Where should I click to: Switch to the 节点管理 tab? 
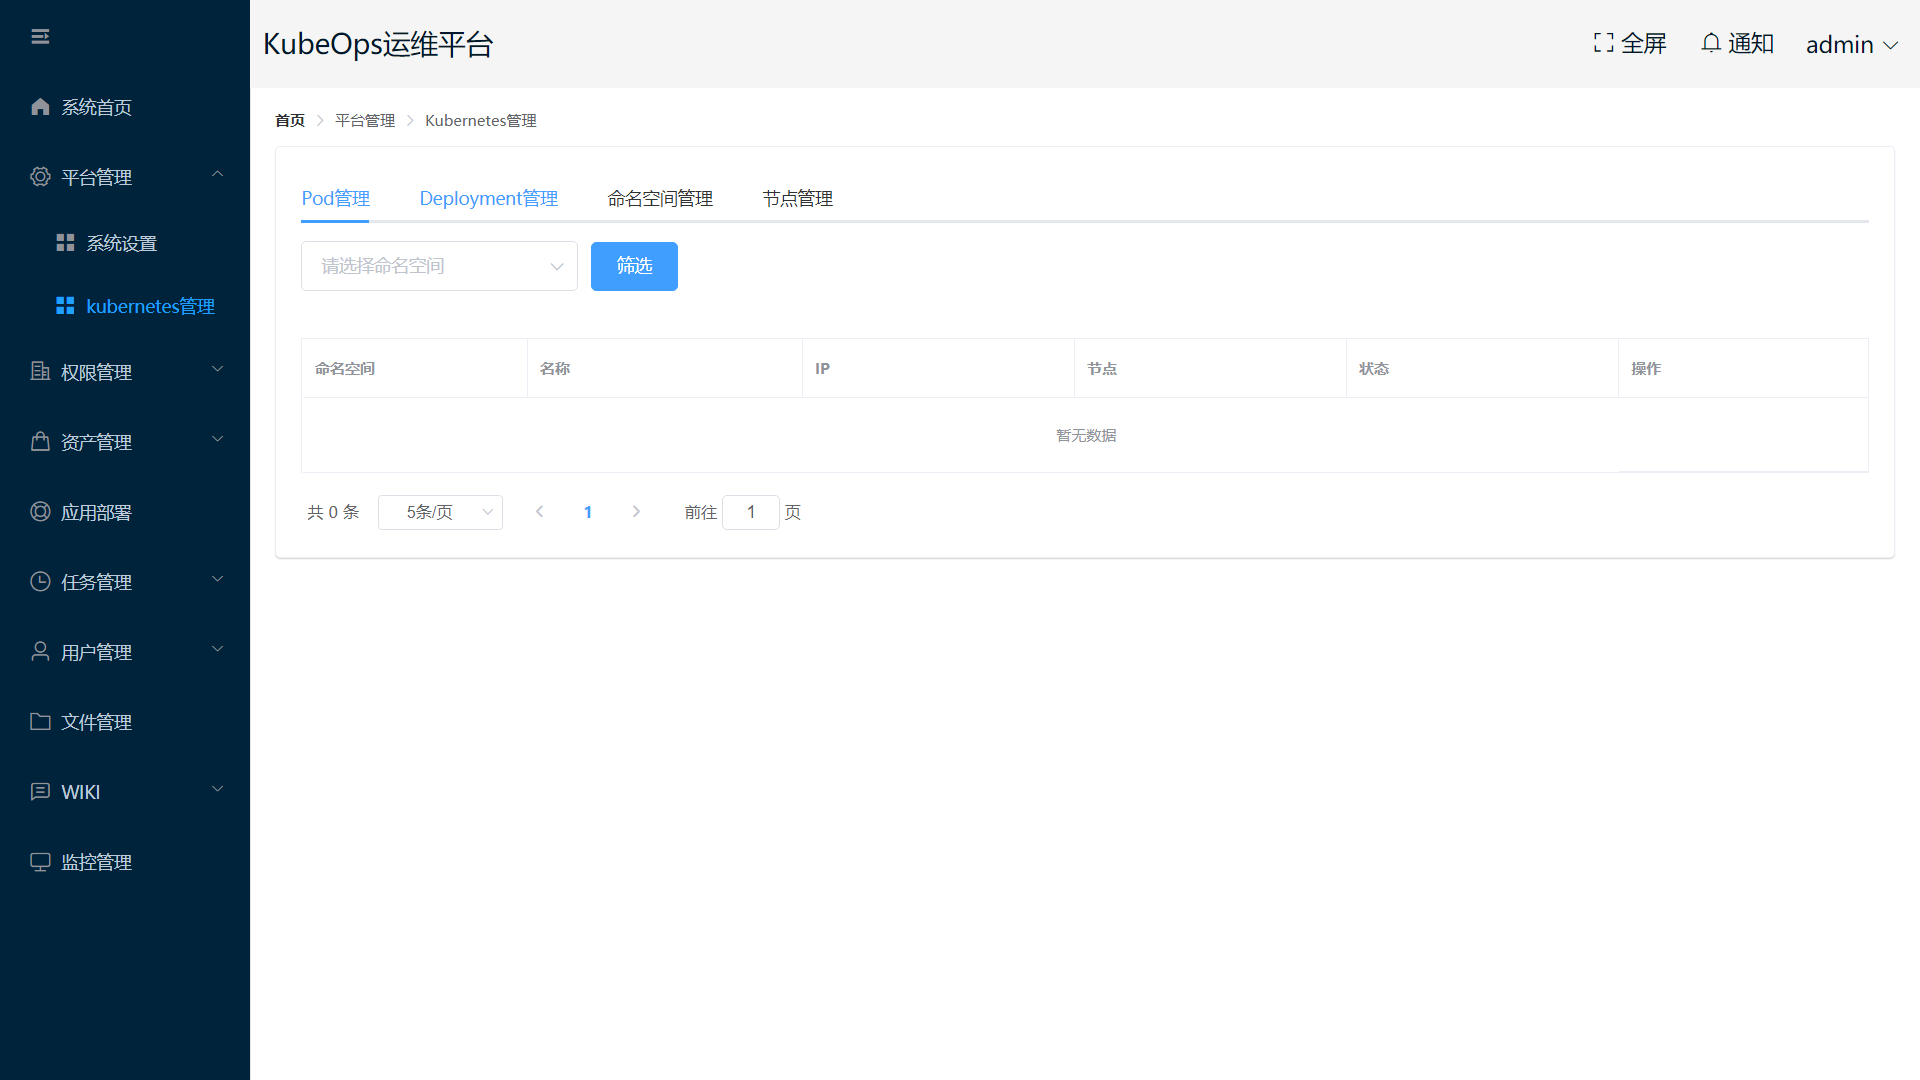(797, 198)
